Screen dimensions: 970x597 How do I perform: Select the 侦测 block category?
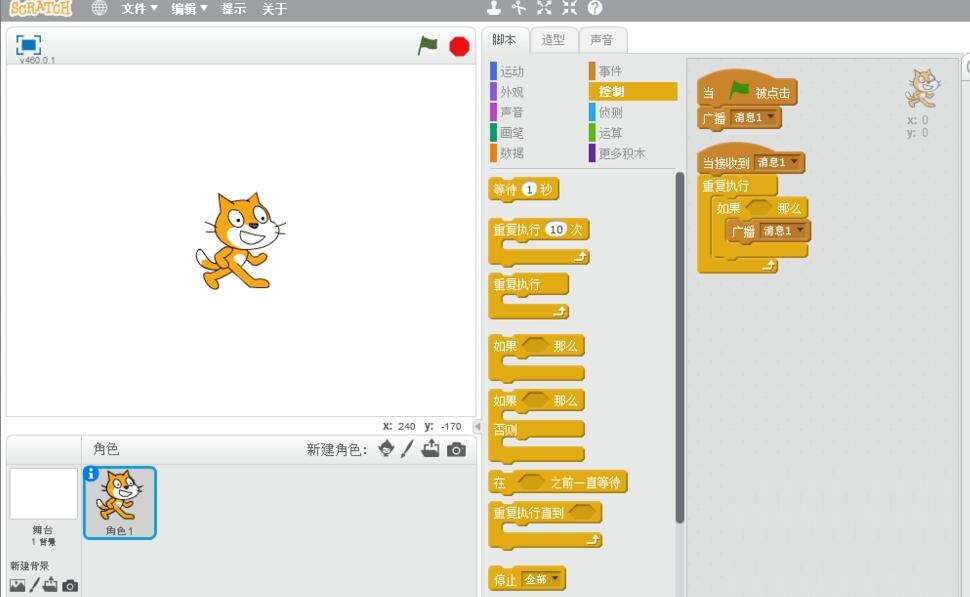(x=611, y=111)
